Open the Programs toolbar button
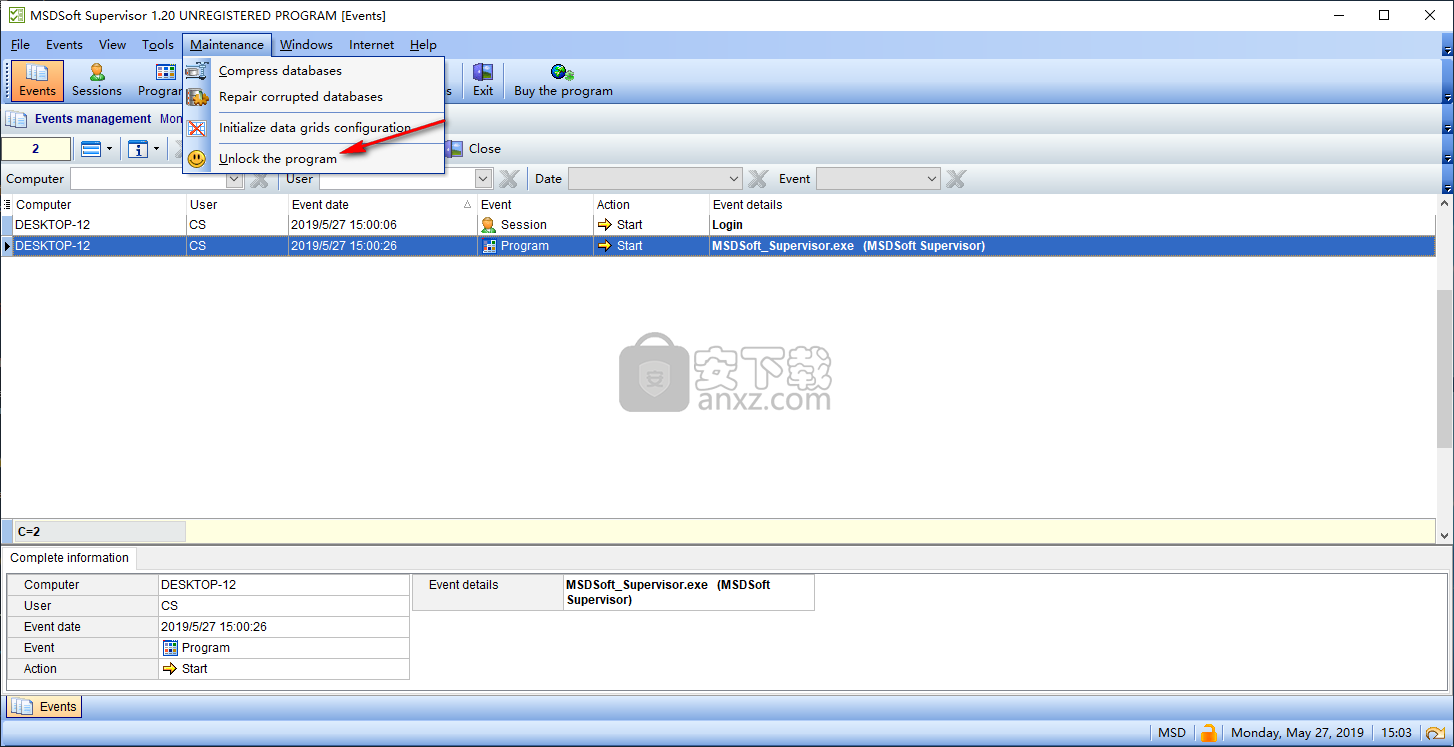Screen dimensions: 1454x747 pyautogui.click(x=158, y=80)
